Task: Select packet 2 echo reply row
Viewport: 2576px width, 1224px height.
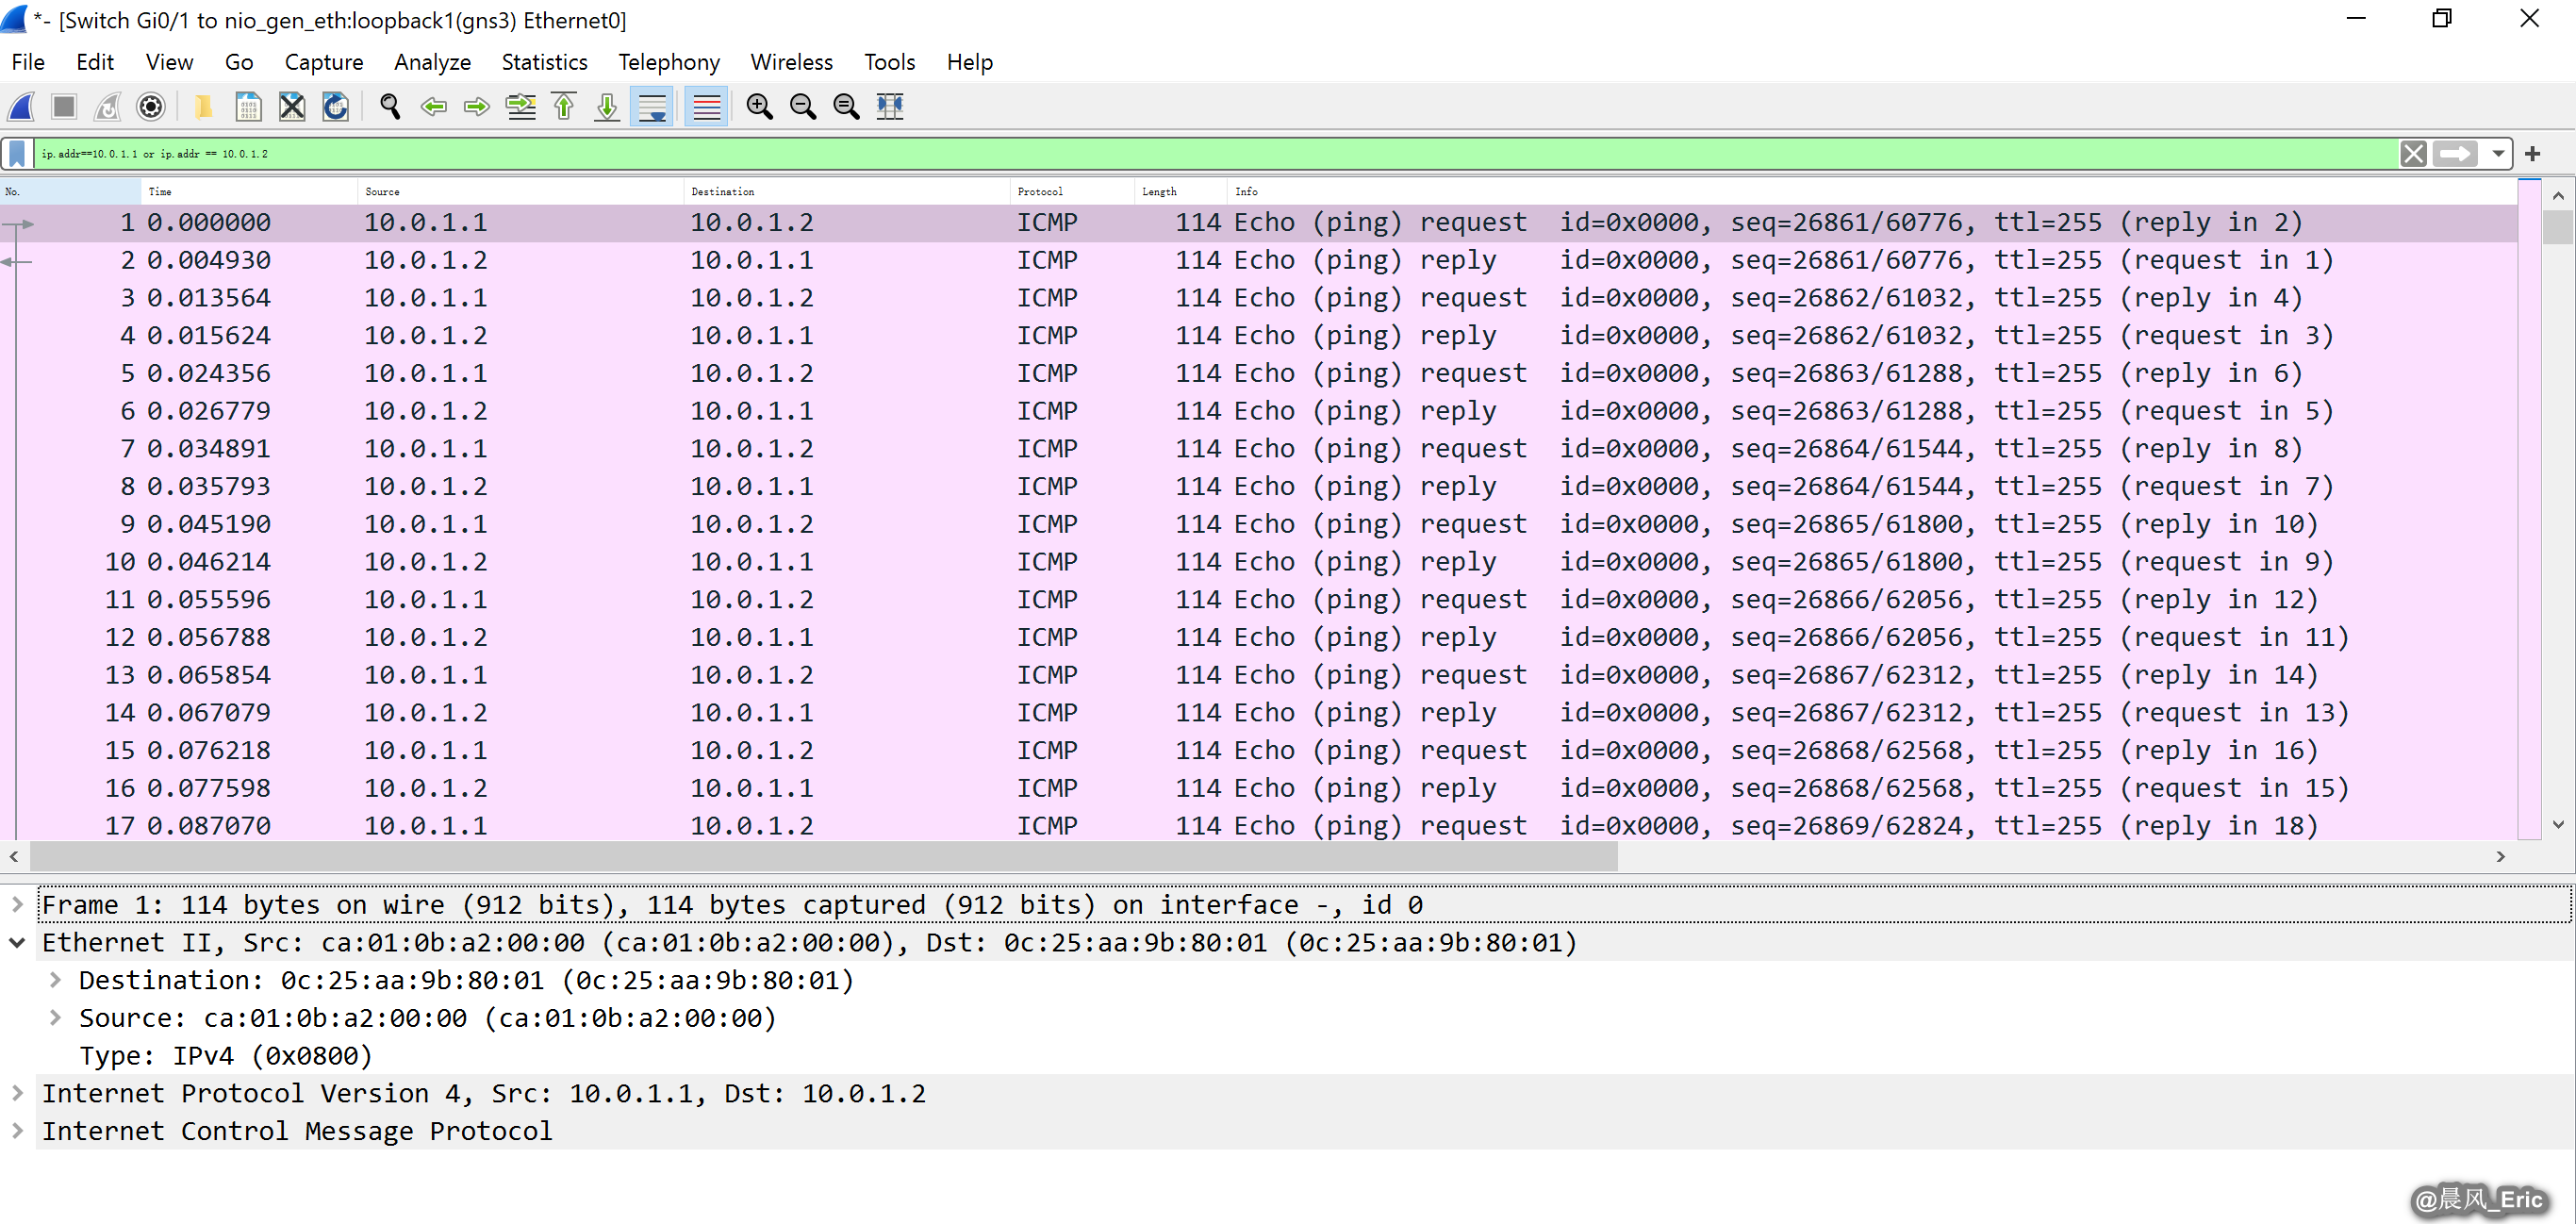Action: [1258, 260]
